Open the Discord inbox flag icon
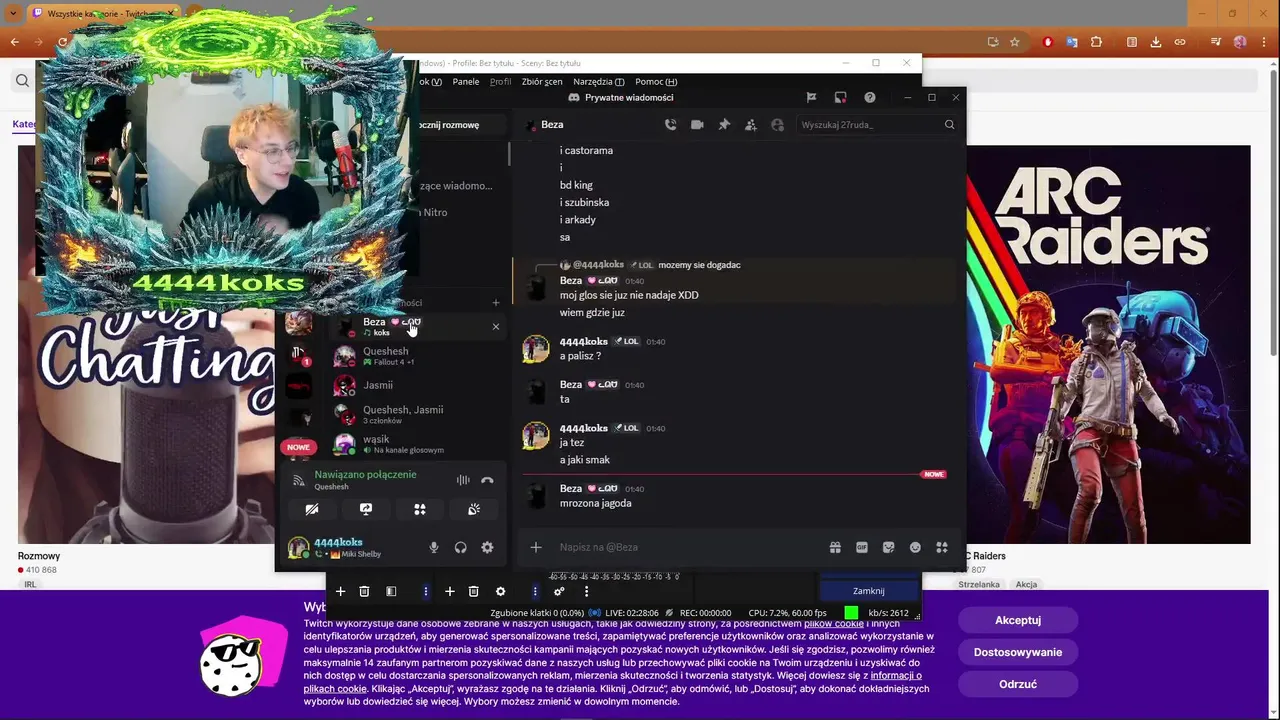Viewport: 1280px width, 720px height. click(811, 97)
